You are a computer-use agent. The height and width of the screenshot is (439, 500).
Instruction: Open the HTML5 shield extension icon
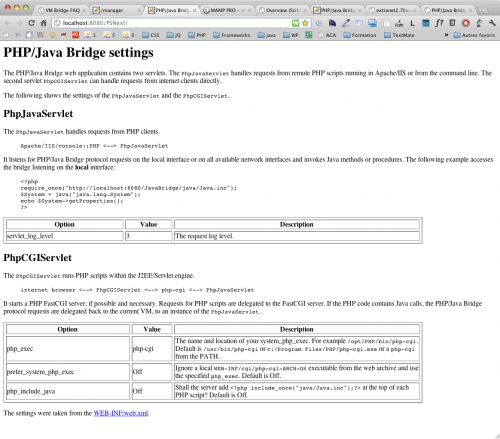click(x=452, y=23)
